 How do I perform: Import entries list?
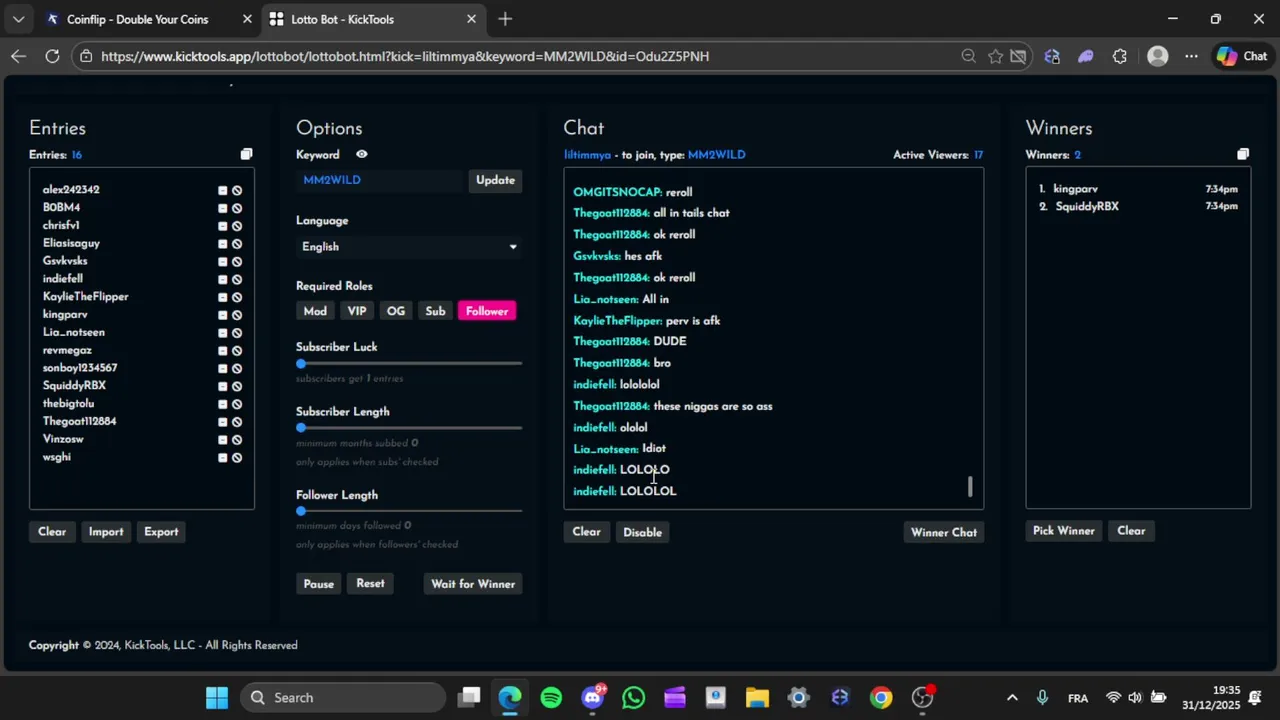pos(106,532)
